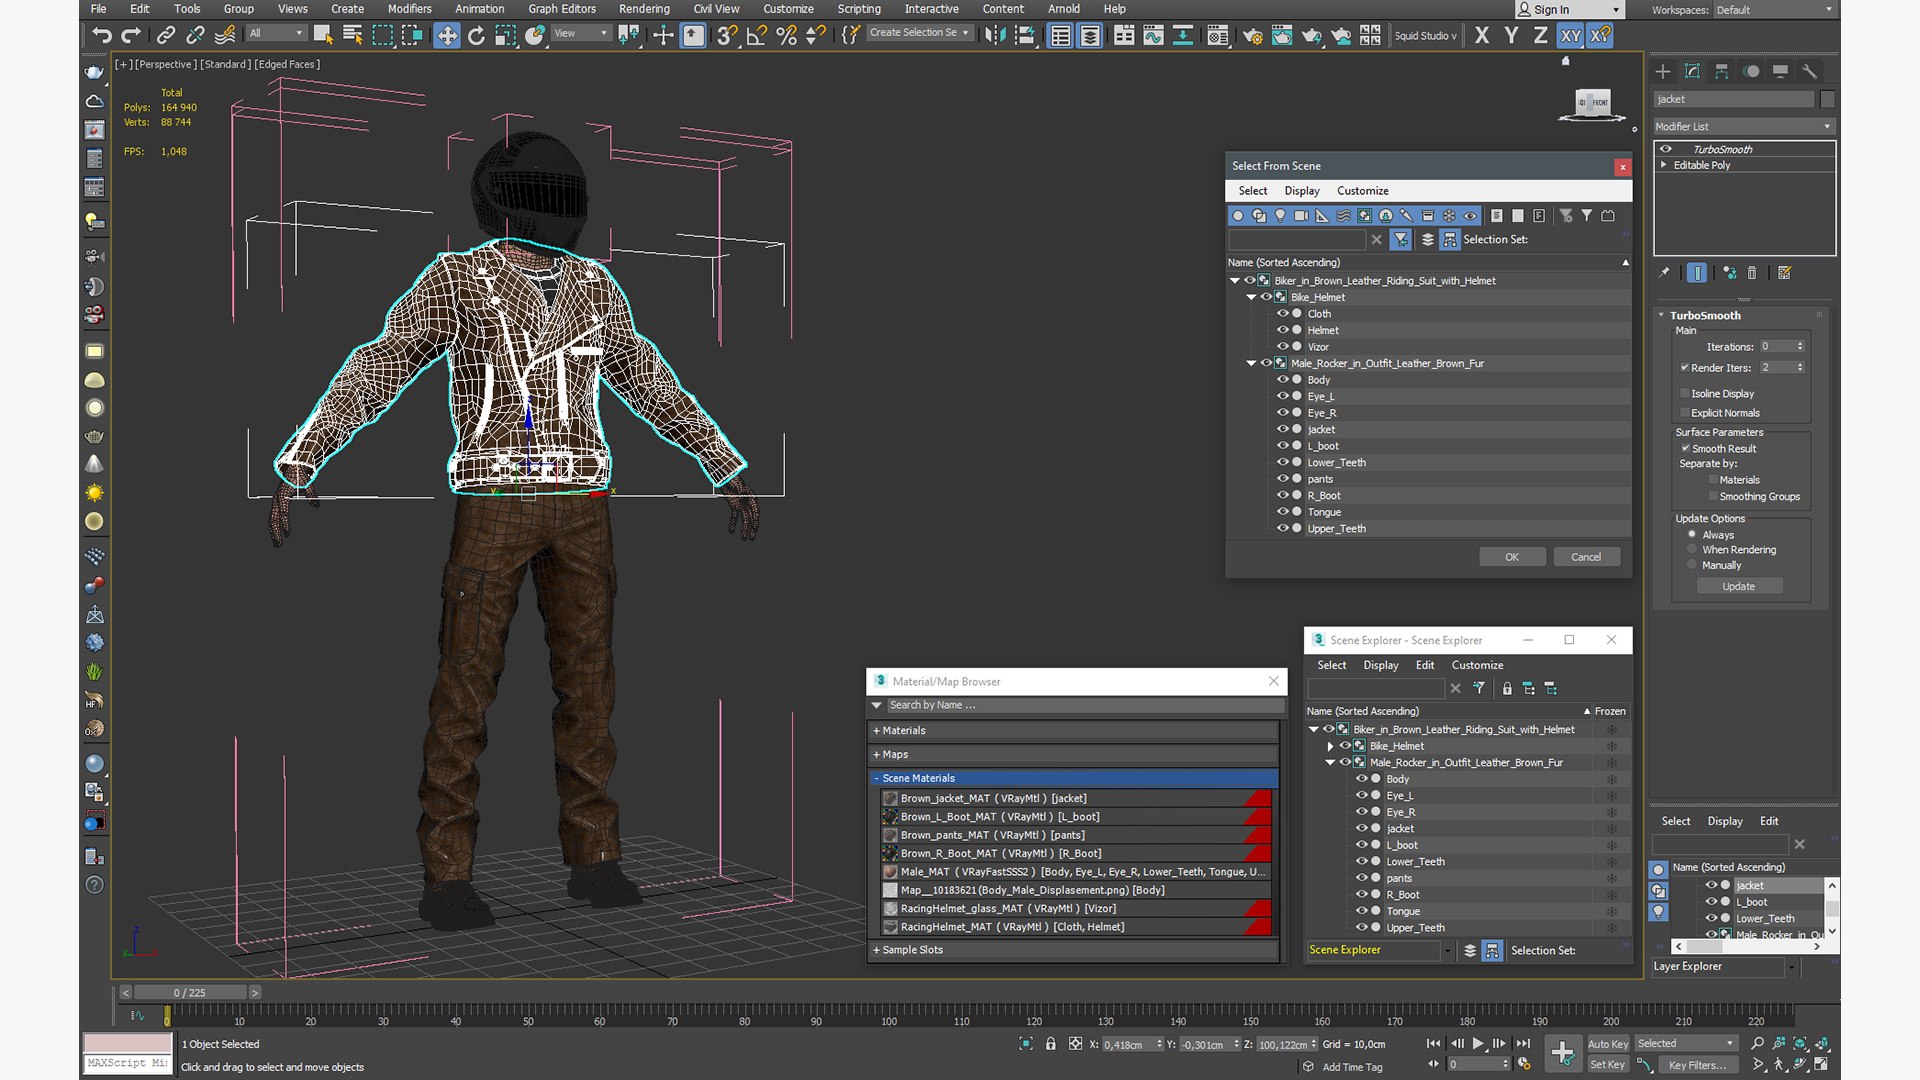Screen dimensions: 1920x1080
Task: Expand Sample Slots in Material Browser
Action: click(x=1074, y=950)
